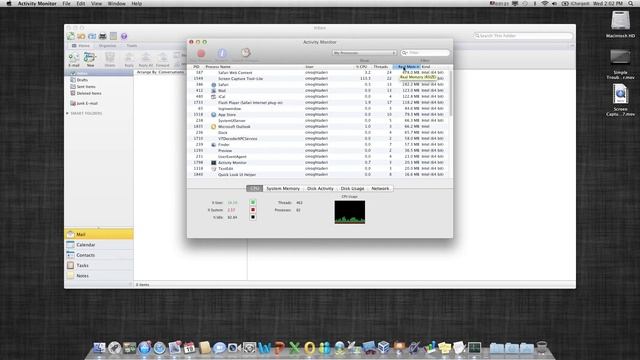Image resolution: width=640 pixels, height=360 pixels.
Task: Expand SMART FOLDERS in Outlook sidebar
Action: tap(68, 113)
